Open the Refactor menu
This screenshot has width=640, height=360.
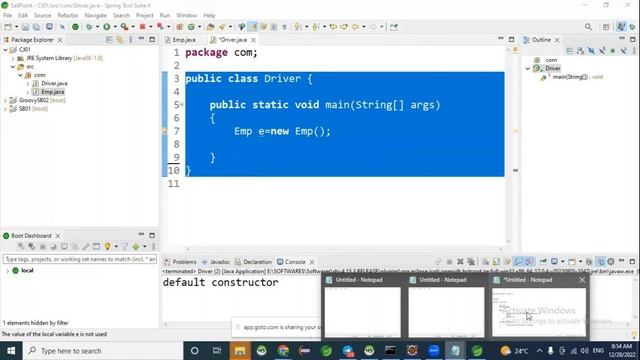coord(68,15)
